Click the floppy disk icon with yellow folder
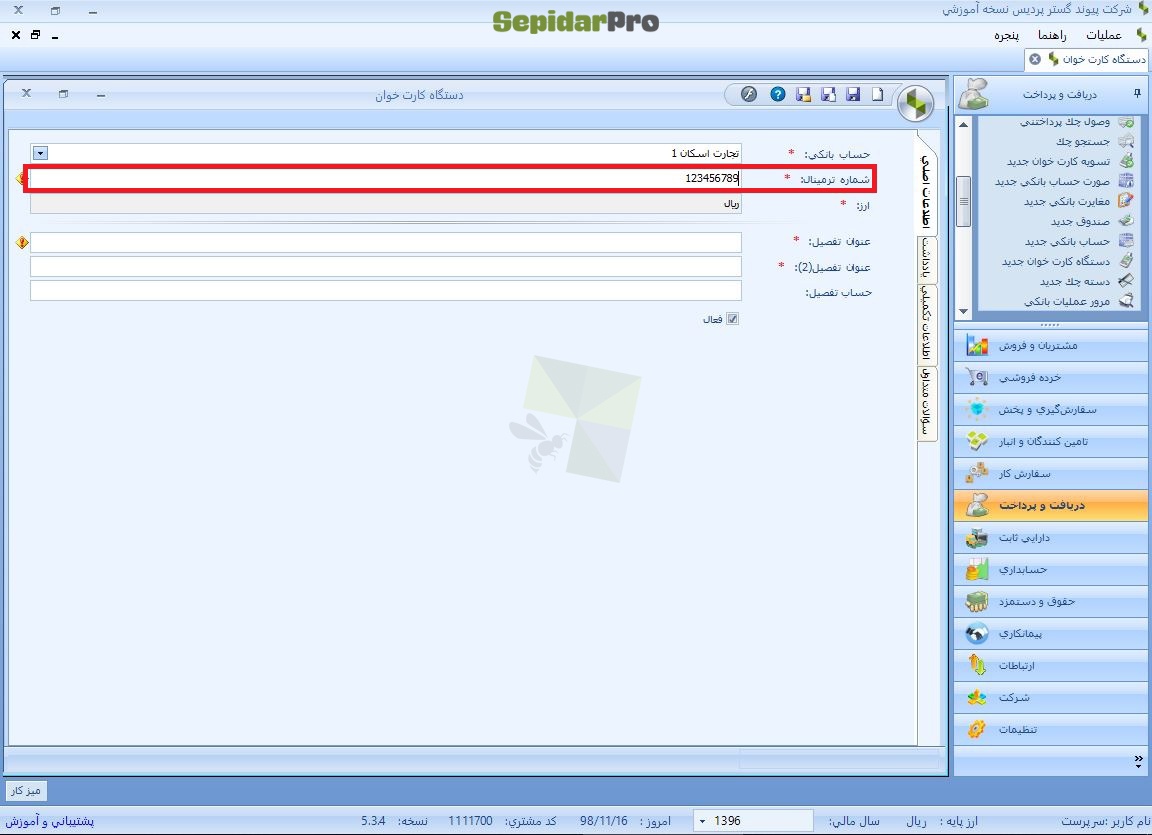Image resolution: width=1152 pixels, height=835 pixels. 804,94
